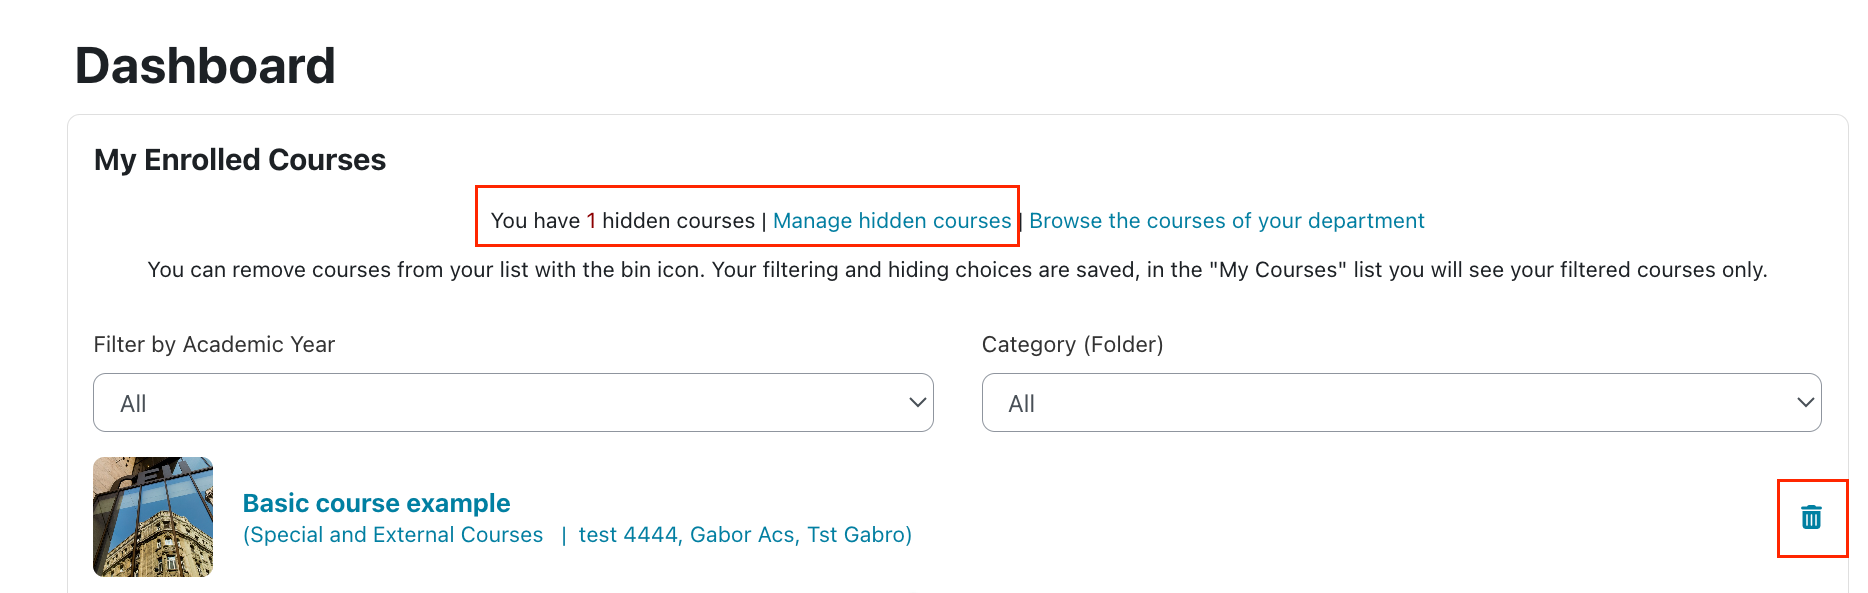Expand the Category (Folder) dropdown
This screenshot has width=1868, height=593.
[x=1400, y=403]
